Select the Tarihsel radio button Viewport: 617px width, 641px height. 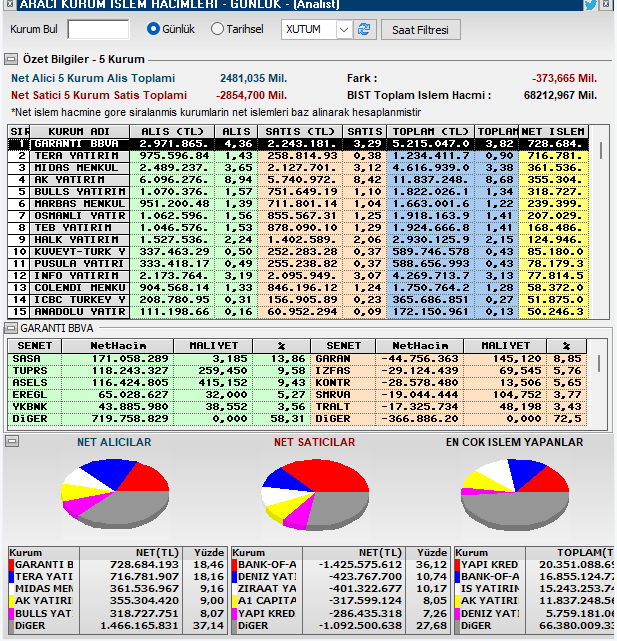coord(217,30)
